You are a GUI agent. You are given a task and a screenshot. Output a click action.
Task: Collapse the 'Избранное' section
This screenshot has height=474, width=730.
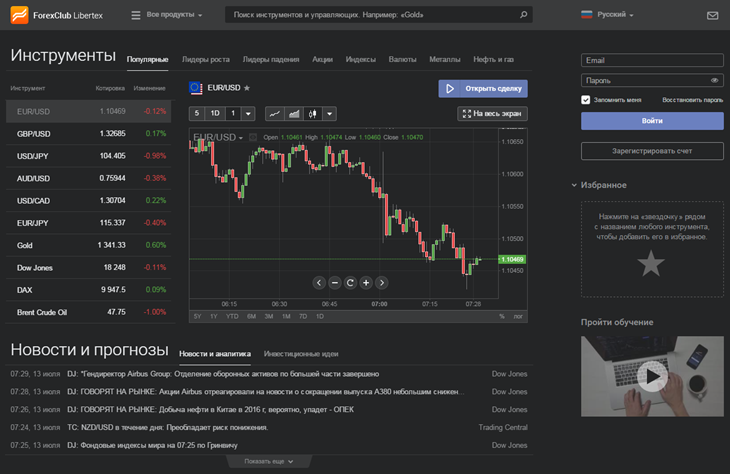pos(575,185)
